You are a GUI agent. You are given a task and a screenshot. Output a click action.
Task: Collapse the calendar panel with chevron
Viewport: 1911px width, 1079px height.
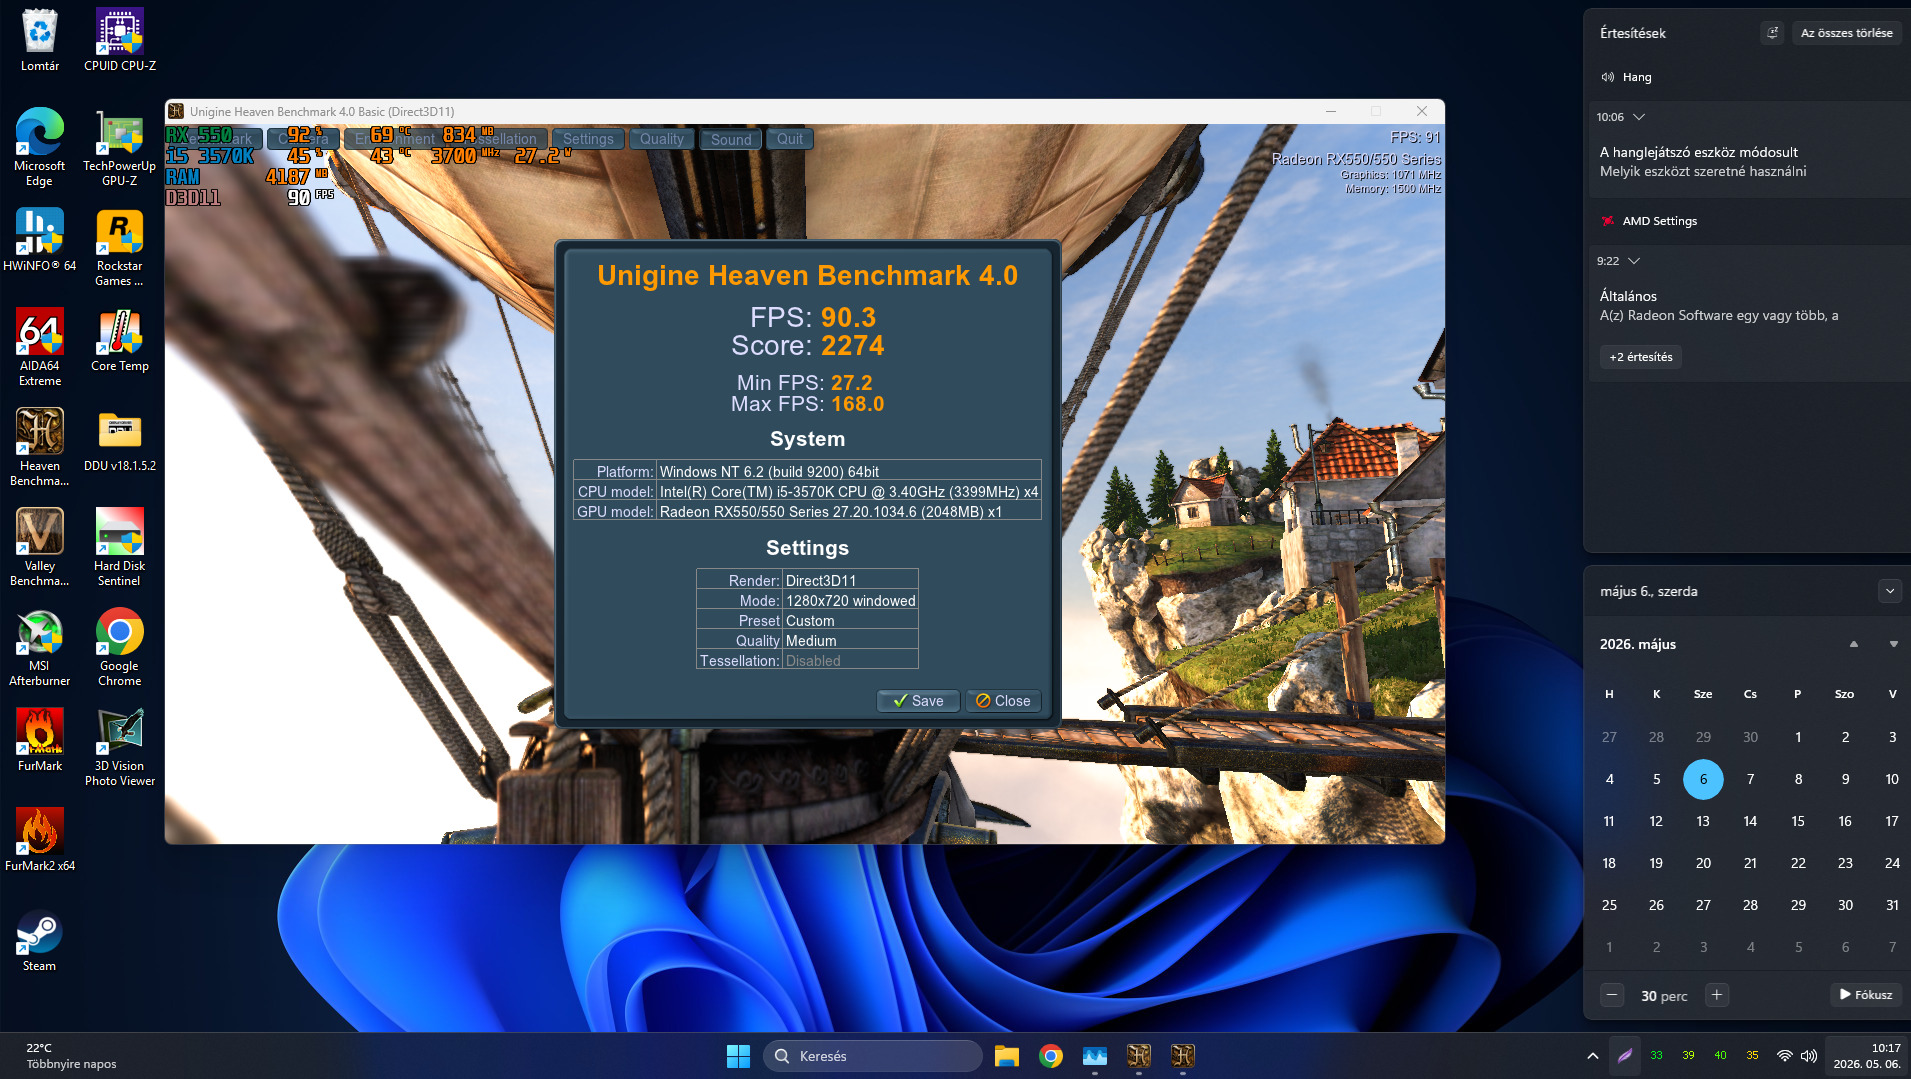click(x=1890, y=591)
